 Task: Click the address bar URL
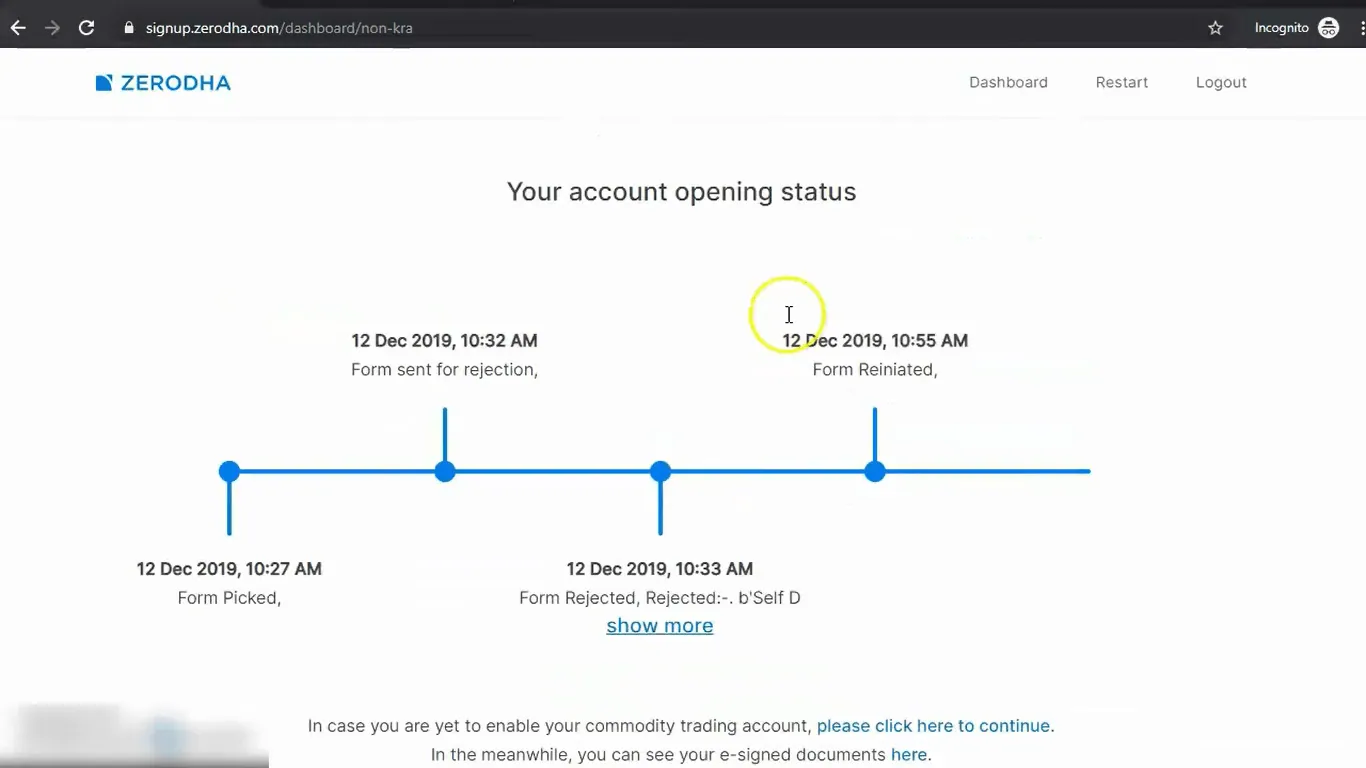(x=279, y=28)
